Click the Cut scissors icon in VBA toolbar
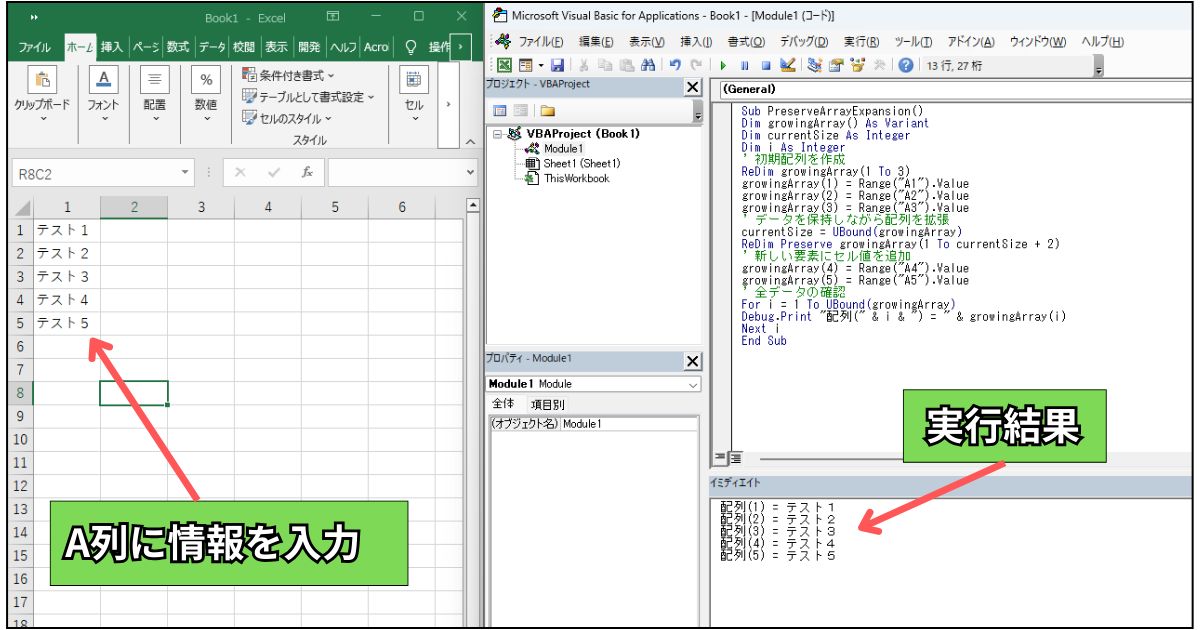 [x=586, y=65]
